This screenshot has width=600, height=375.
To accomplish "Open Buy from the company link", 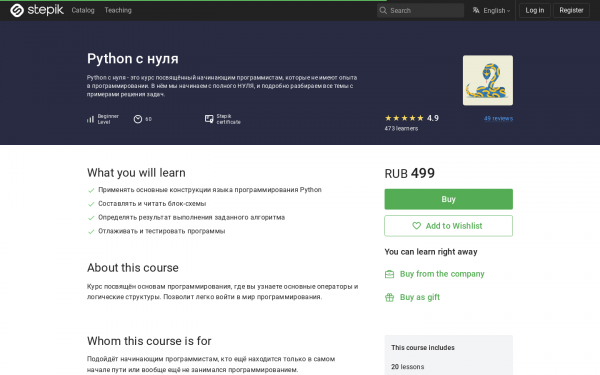I will coord(442,274).
